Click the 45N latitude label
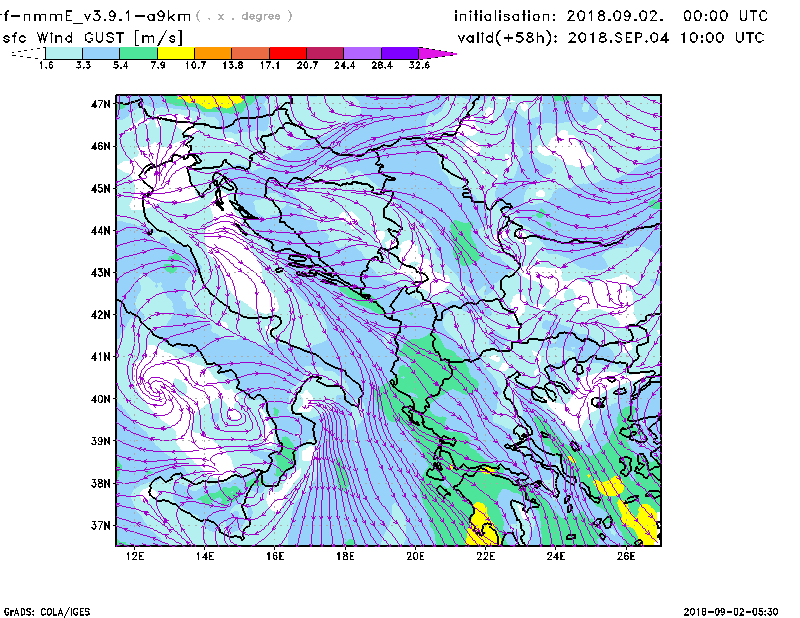The image size is (800, 618). pyautogui.click(x=101, y=189)
